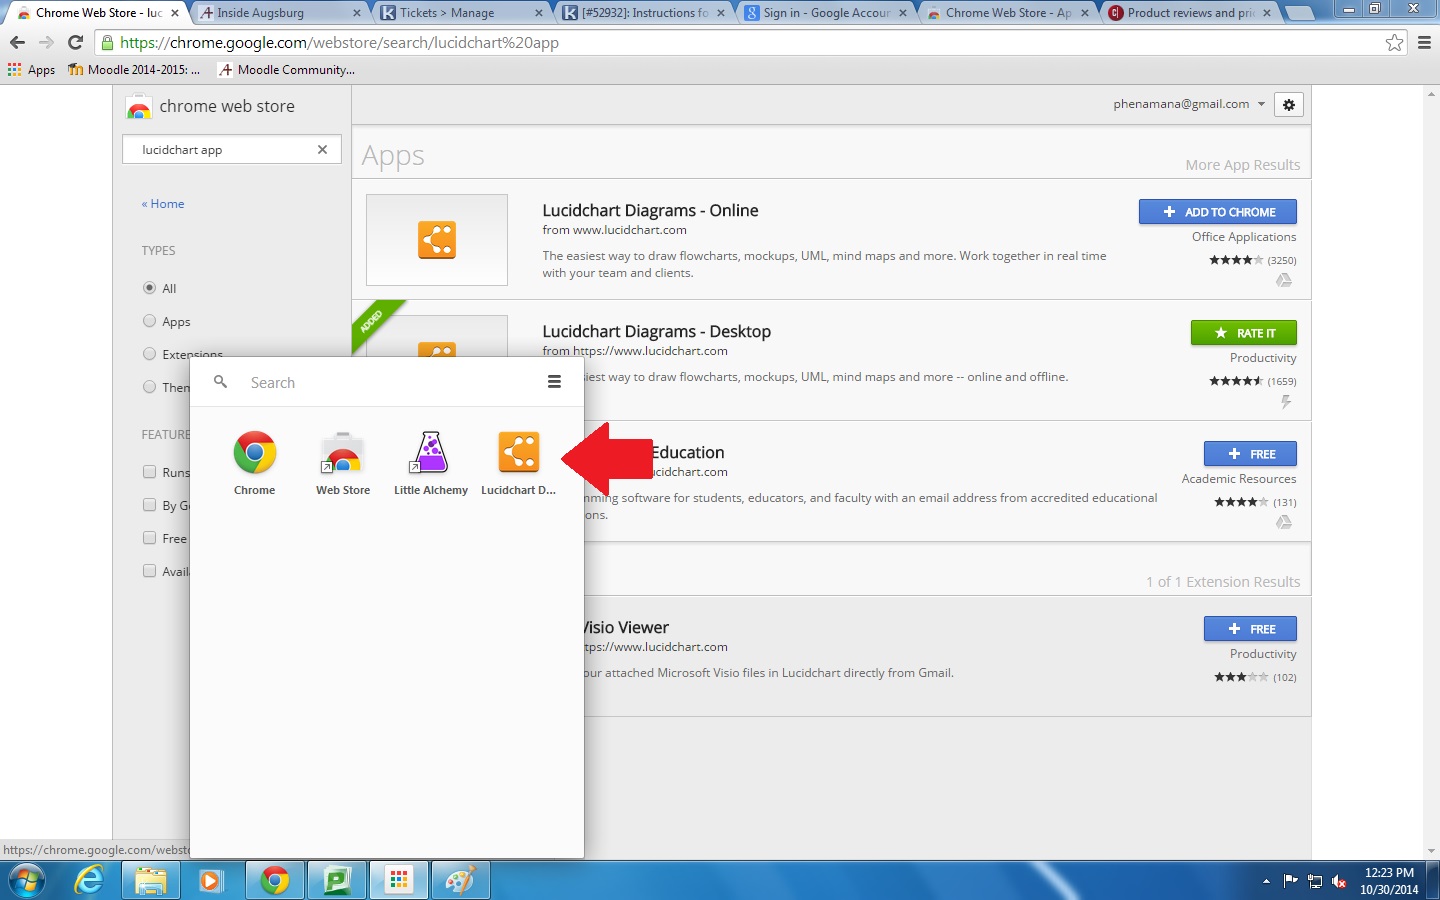Open the Windows Start button
Screen dimensions: 1440x900
tap(27, 881)
